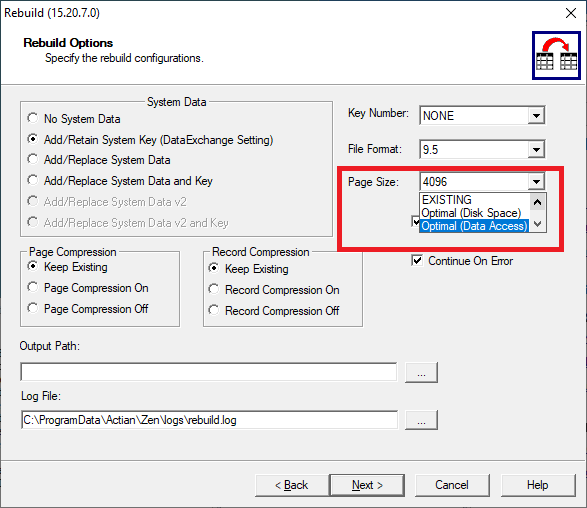This screenshot has height=508, width=587.
Task: Select No System Data radio button
Action: pos(33,118)
